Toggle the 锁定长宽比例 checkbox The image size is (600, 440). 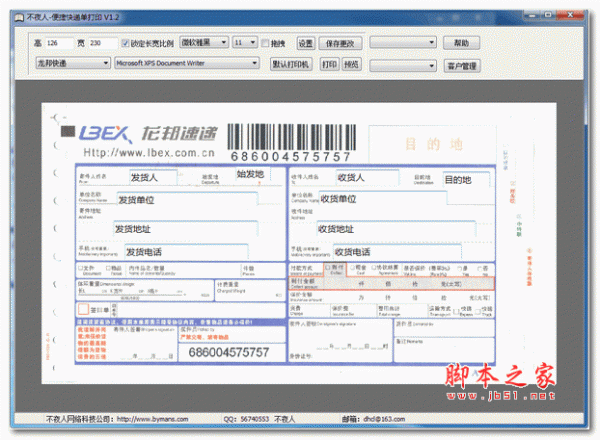pos(125,43)
